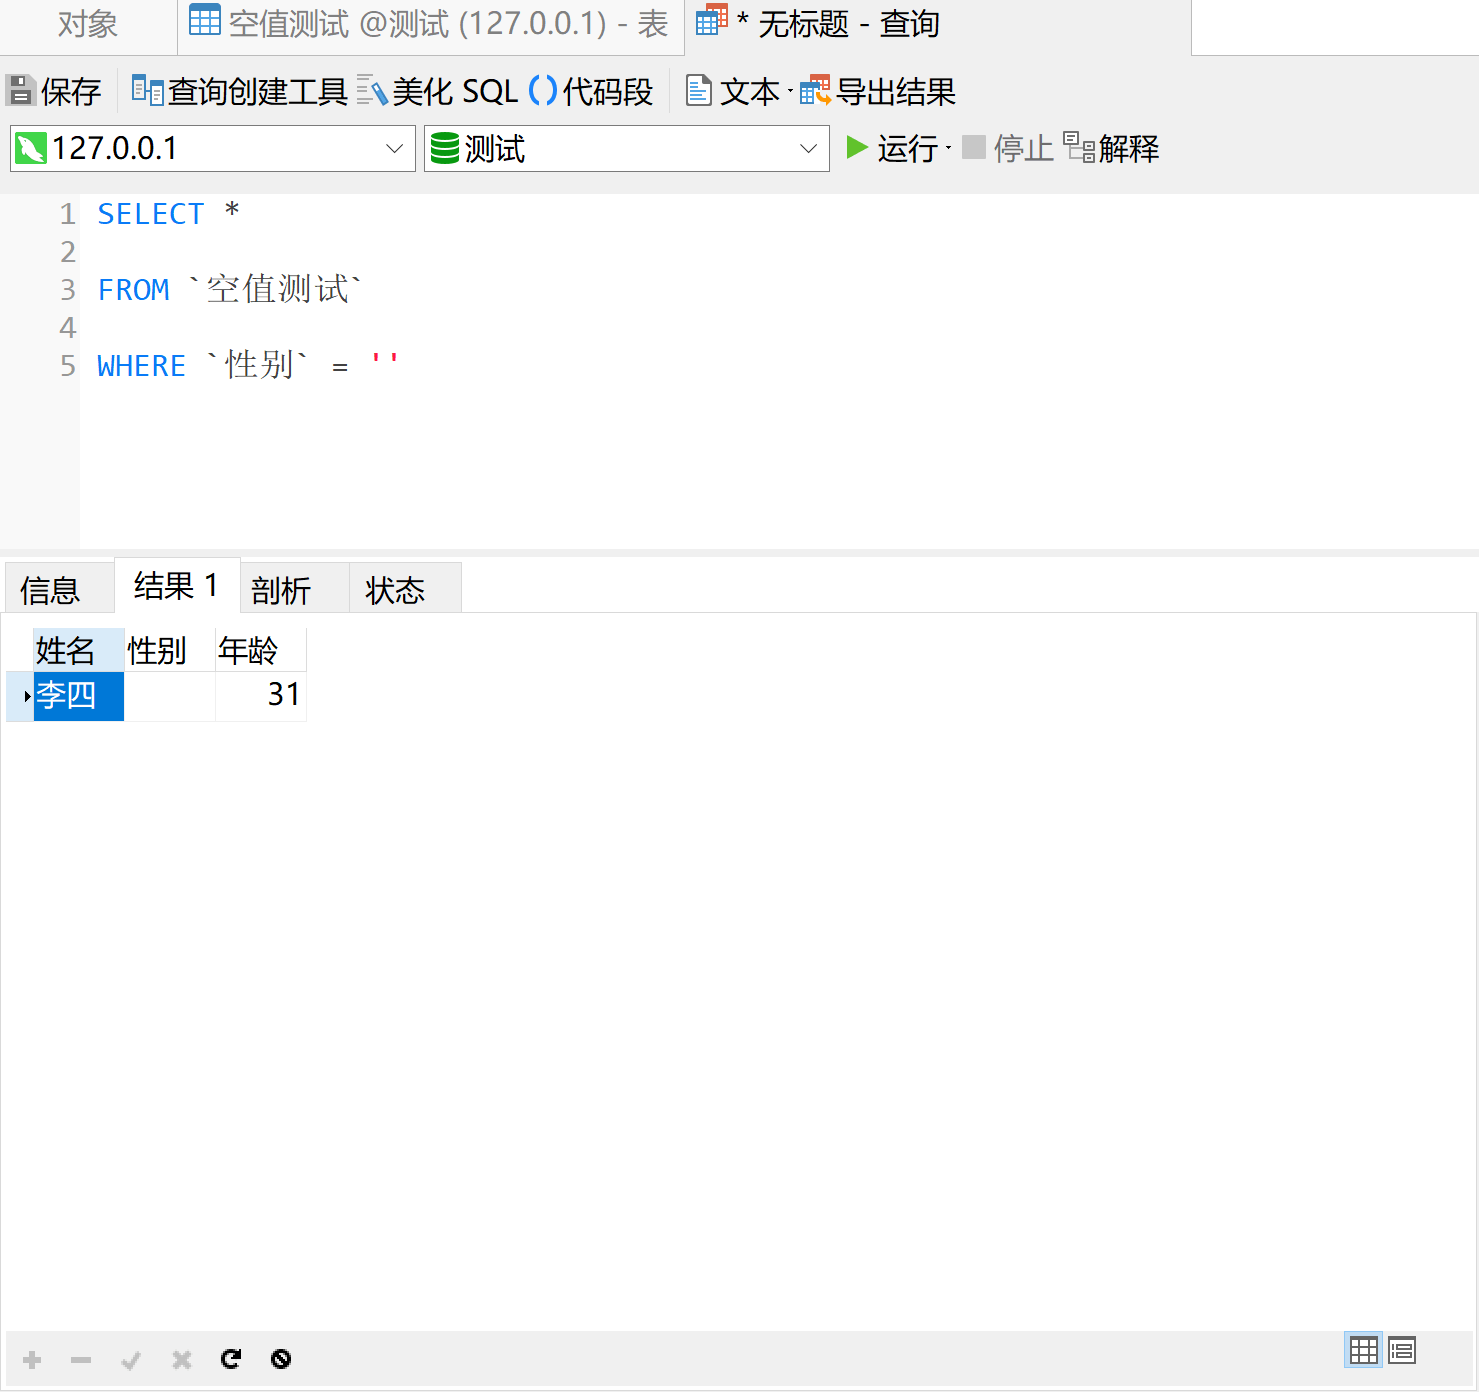
Task: Click the Beautify SQL icon
Action: pyautogui.click(x=371, y=91)
